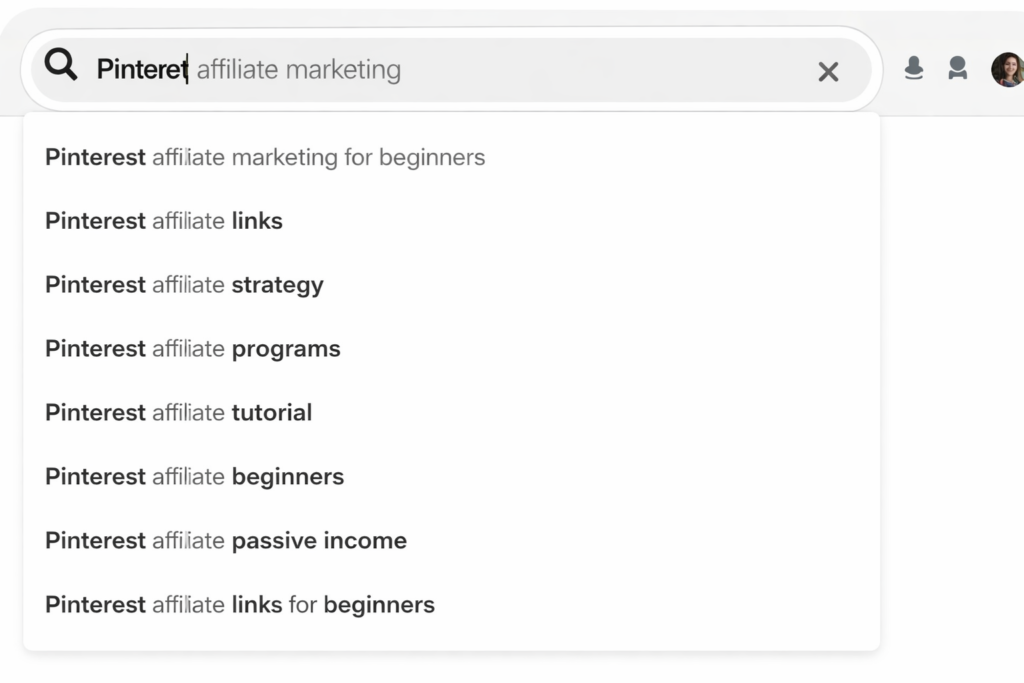
Task: Pick the 'Pinterest affiliate strategy' suggestion
Action: coord(184,285)
